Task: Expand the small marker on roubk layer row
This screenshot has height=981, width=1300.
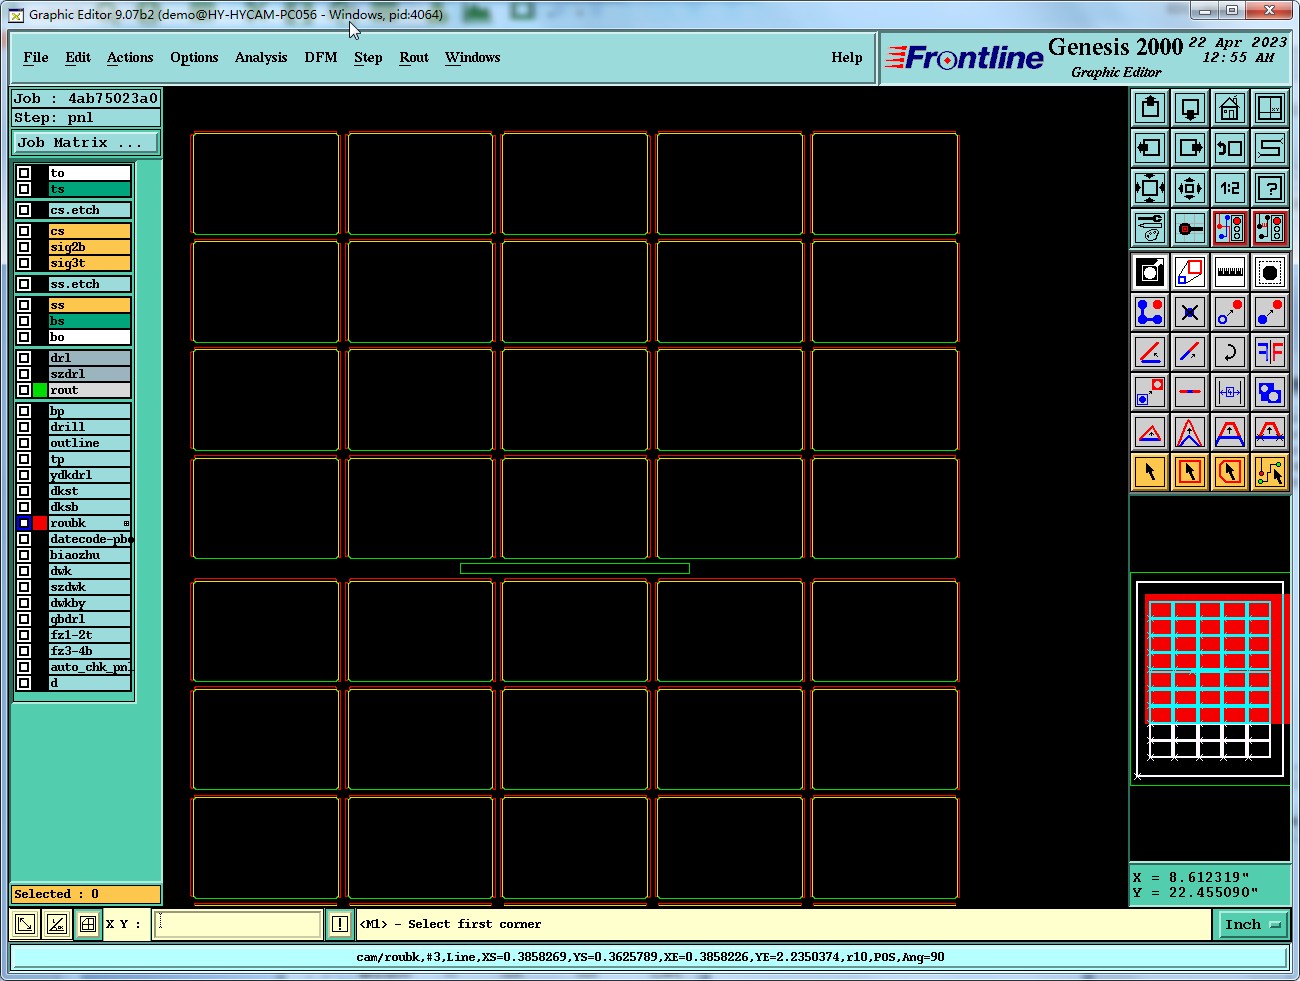Action: click(126, 523)
